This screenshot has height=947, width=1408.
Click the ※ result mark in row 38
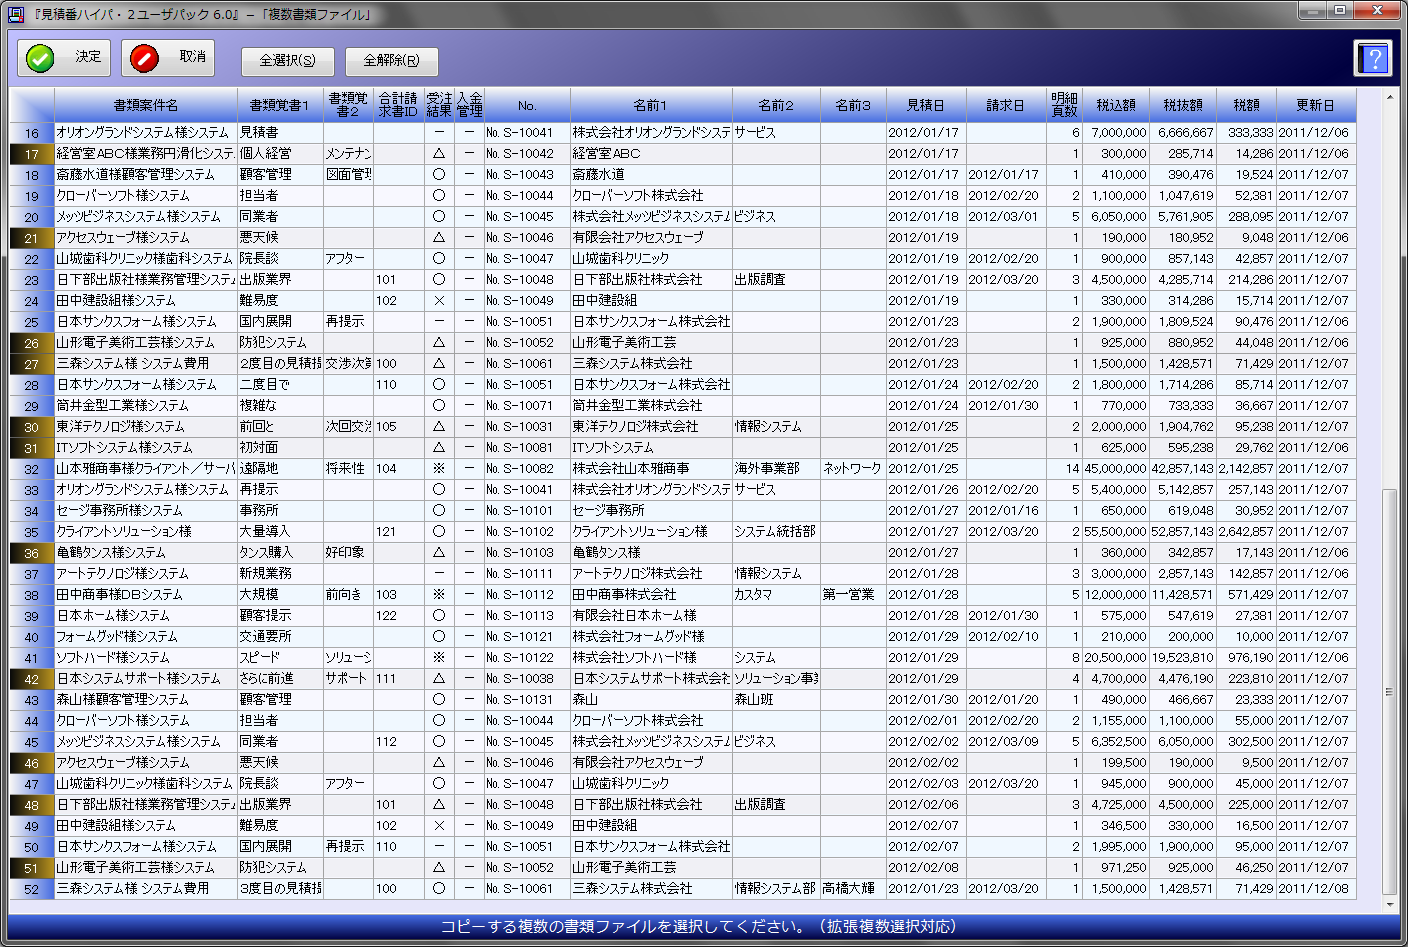[439, 595]
